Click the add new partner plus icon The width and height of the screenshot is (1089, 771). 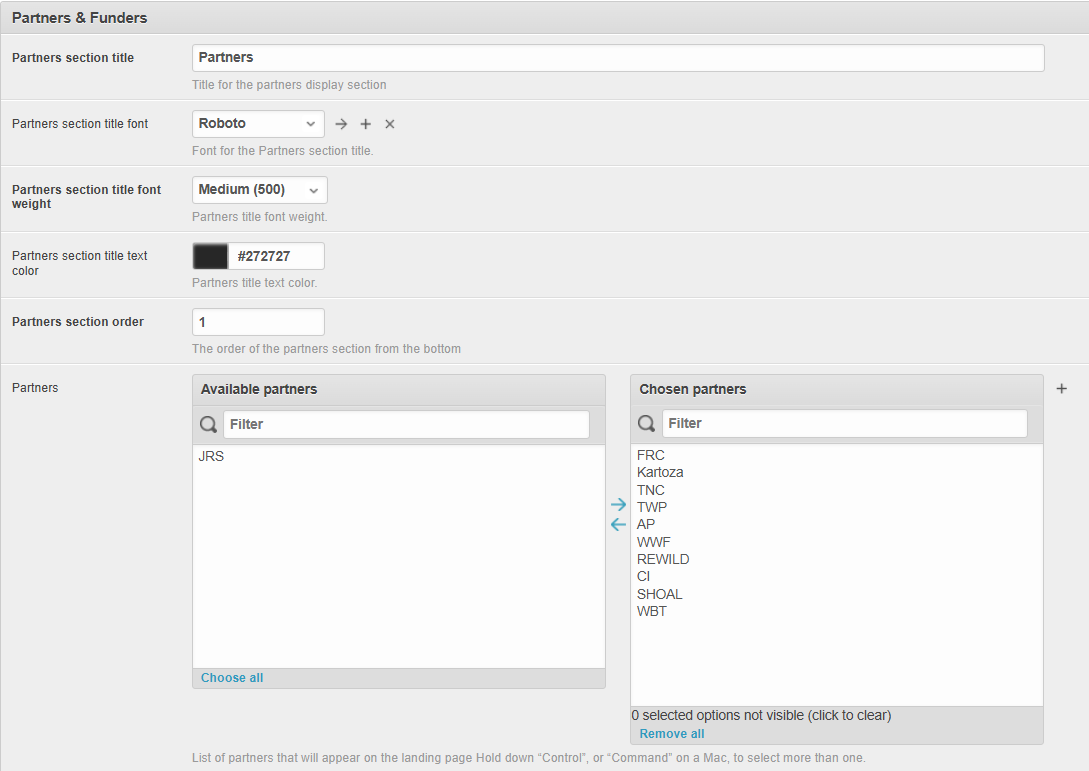pyautogui.click(x=1062, y=389)
